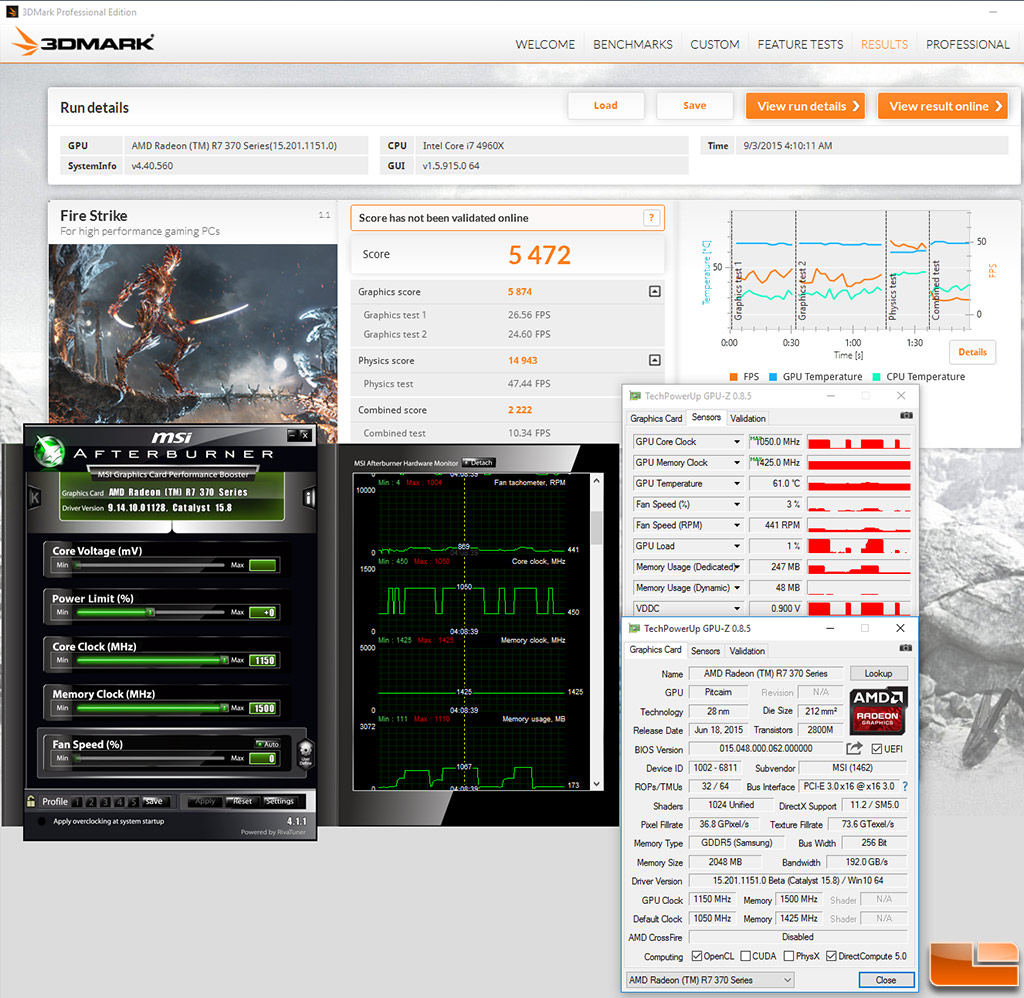Screen dimensions: 1024x998
Task: Click the Kombustor K icon in Afterburner
Action: point(35,498)
